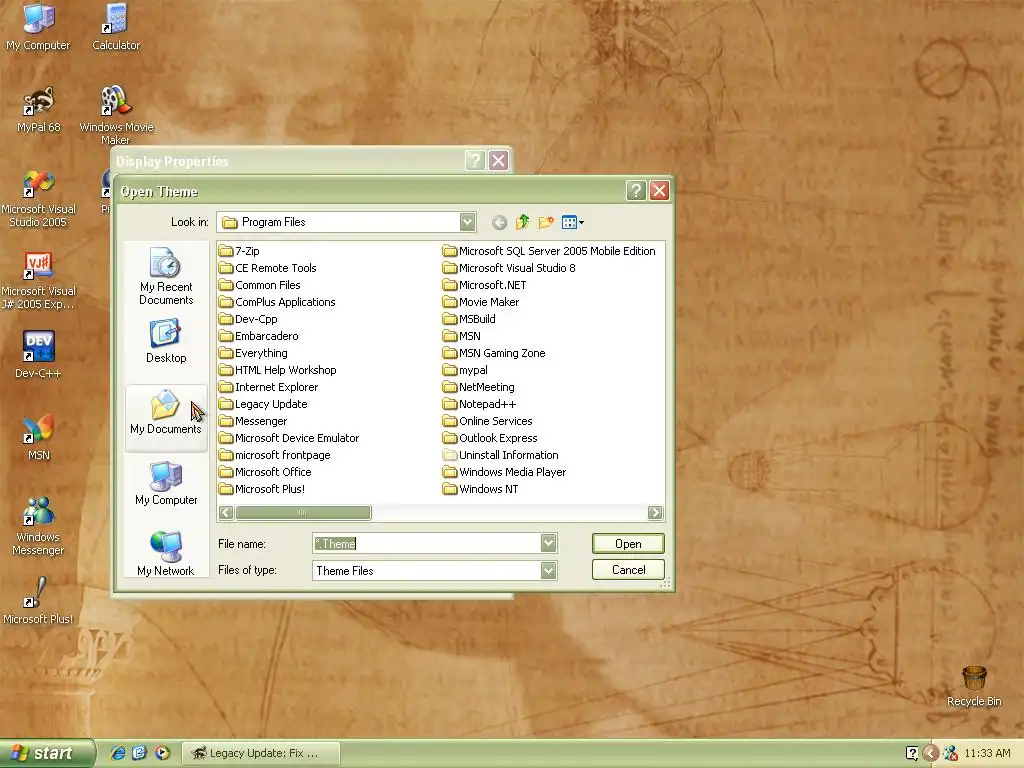
Task: Select the MSN Gaming Zone folder
Action: (x=494, y=353)
